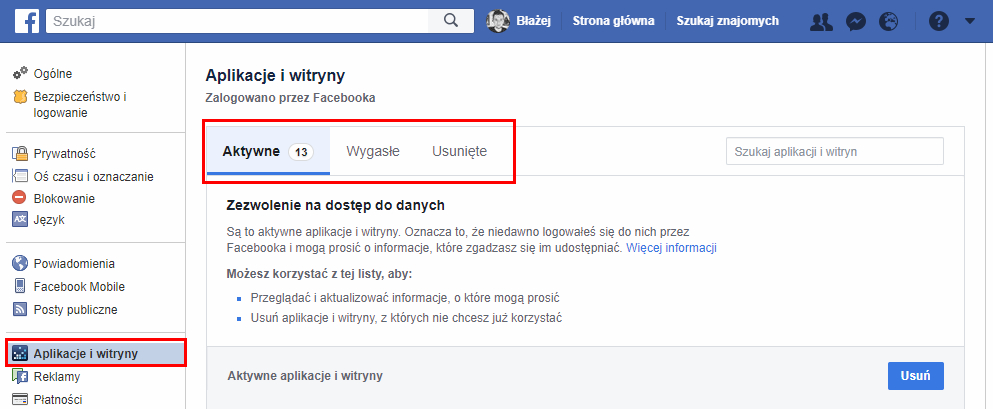Open Język settings
993x409 pixels.
point(49,220)
